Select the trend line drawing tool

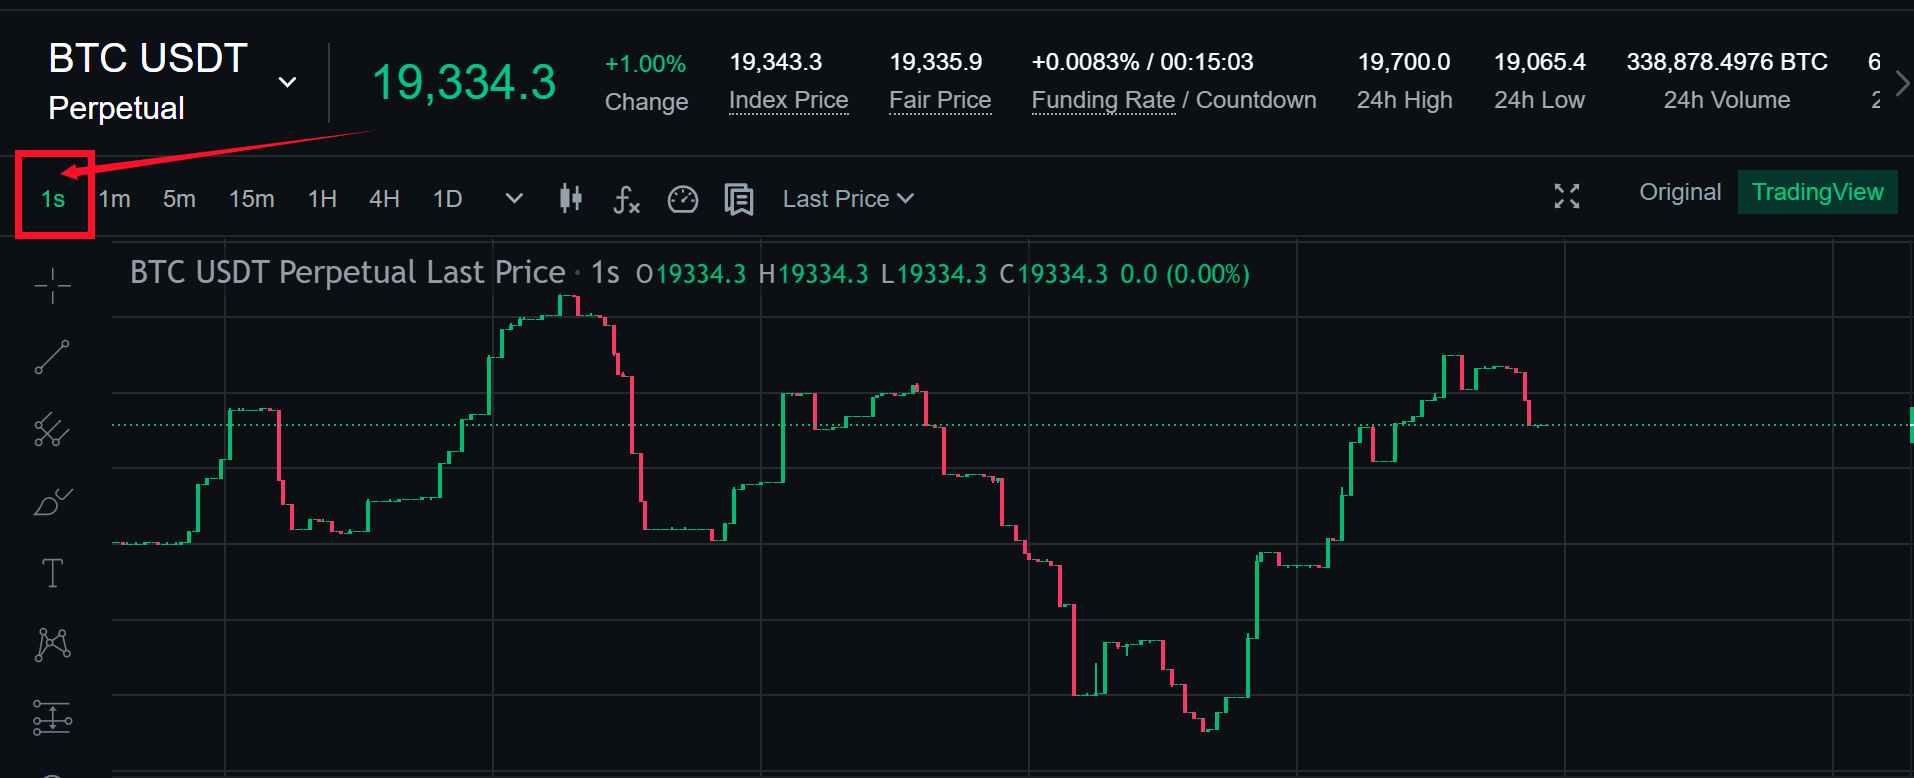tap(52, 357)
